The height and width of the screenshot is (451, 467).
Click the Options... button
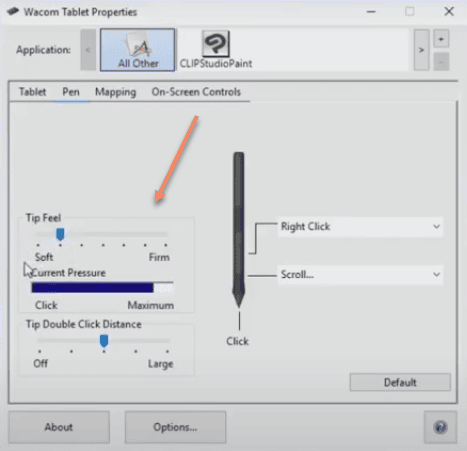coord(175,427)
